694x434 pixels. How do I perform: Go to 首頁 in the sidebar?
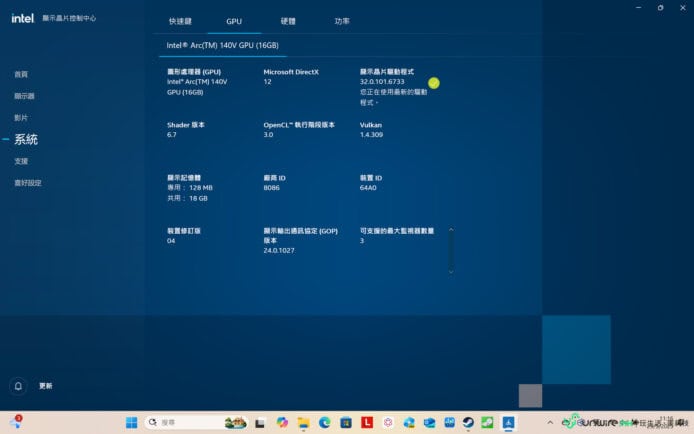coord(21,74)
